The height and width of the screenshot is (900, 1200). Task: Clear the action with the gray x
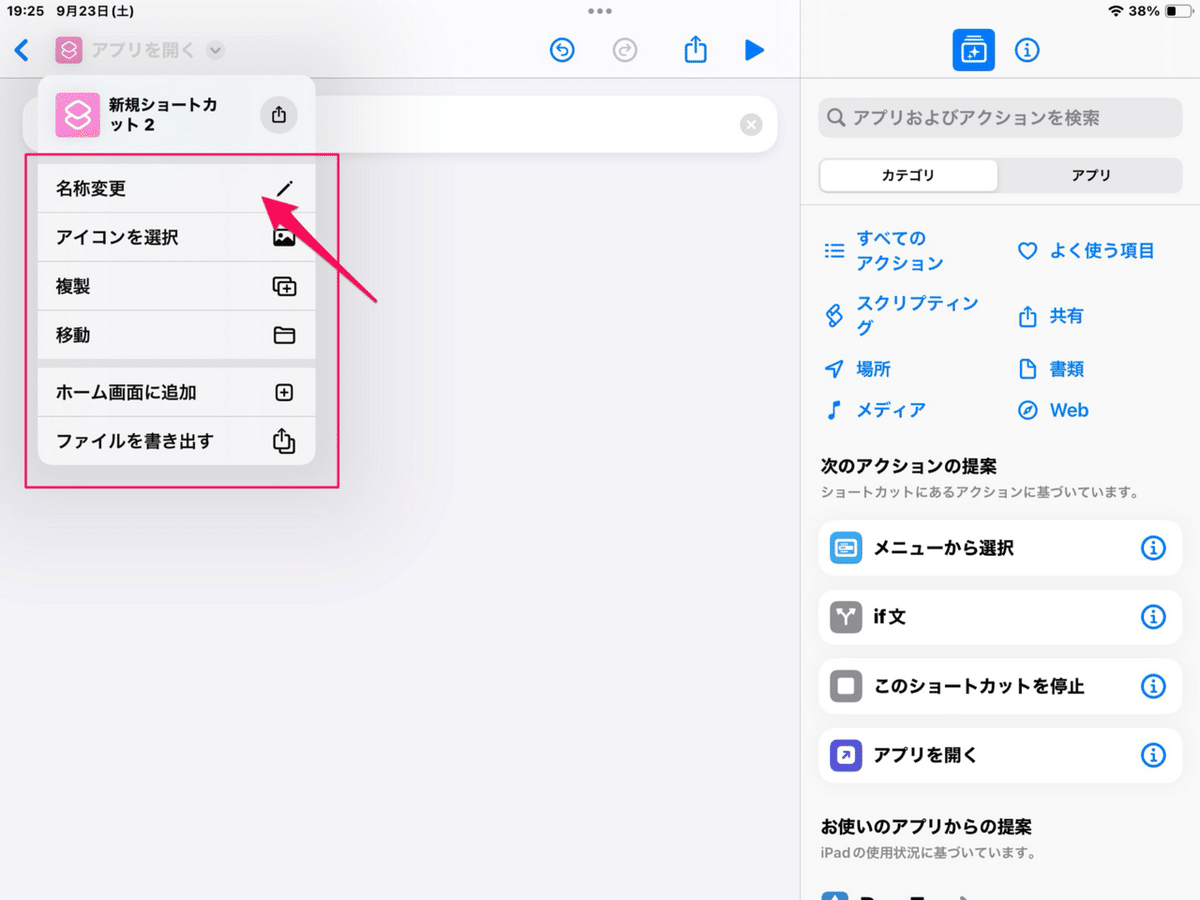tap(751, 125)
